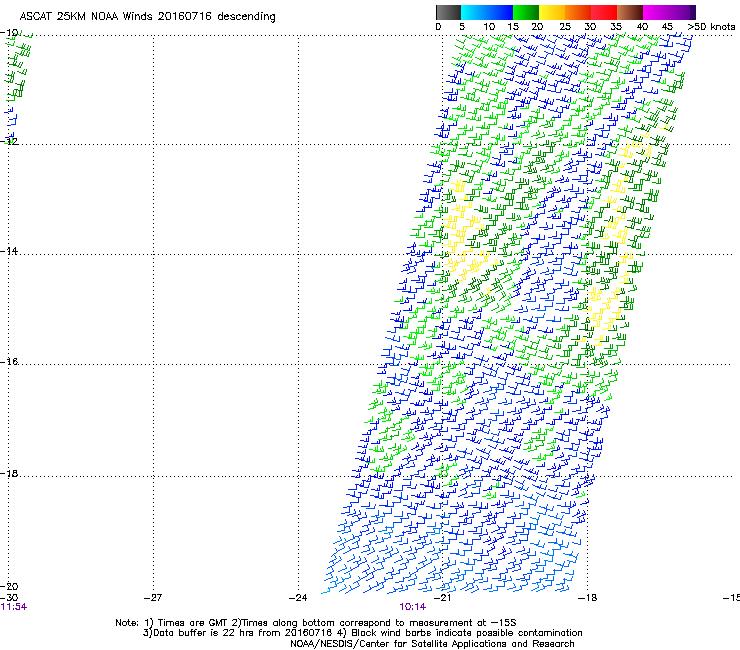Click the red 30-35 knots legend swatch
740x650 pixels.
click(604, 12)
